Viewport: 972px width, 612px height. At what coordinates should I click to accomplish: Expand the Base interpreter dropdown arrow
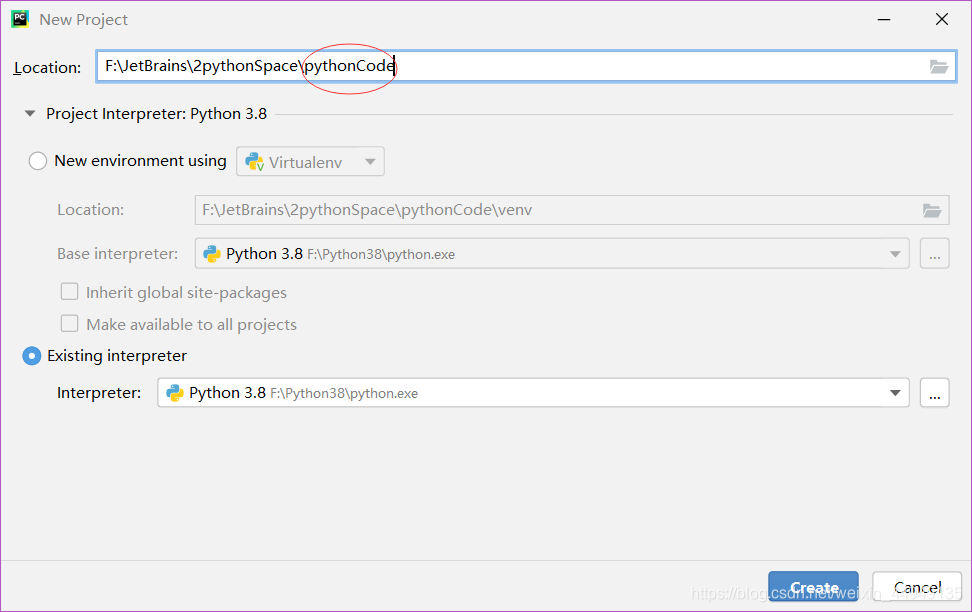[x=895, y=254]
